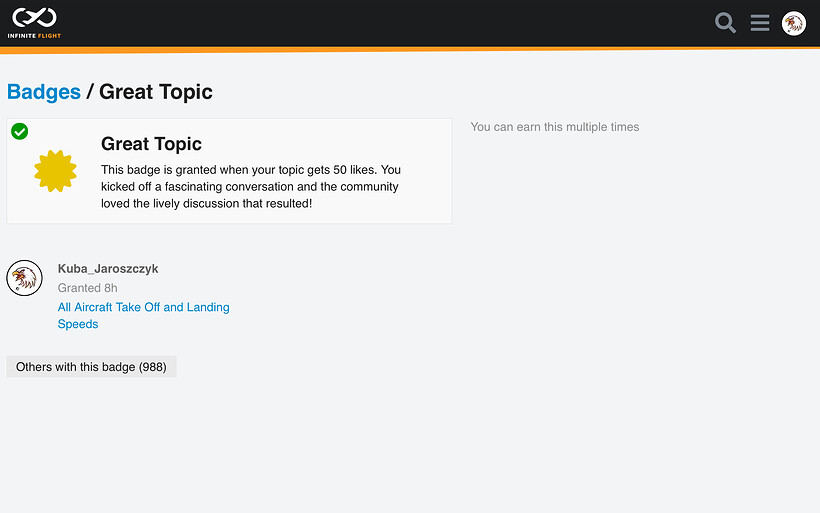Open the search magnifier icon
The height and width of the screenshot is (513, 820).
725,23
